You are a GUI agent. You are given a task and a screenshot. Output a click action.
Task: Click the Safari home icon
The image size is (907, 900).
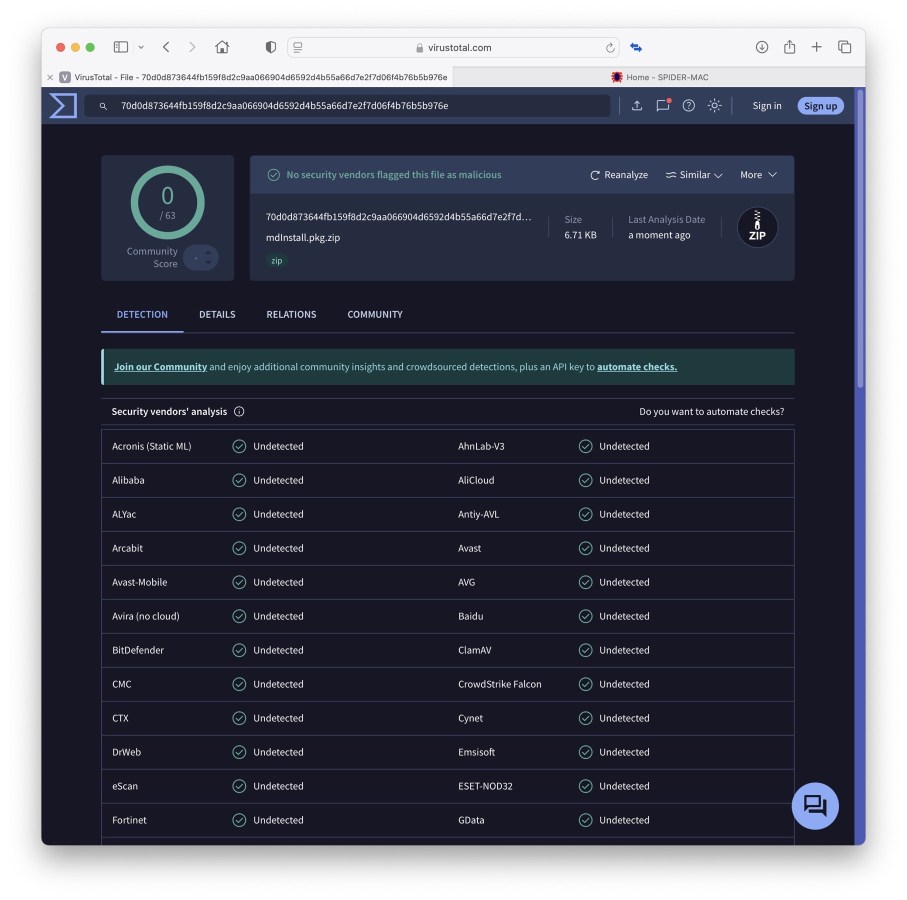click(222, 47)
